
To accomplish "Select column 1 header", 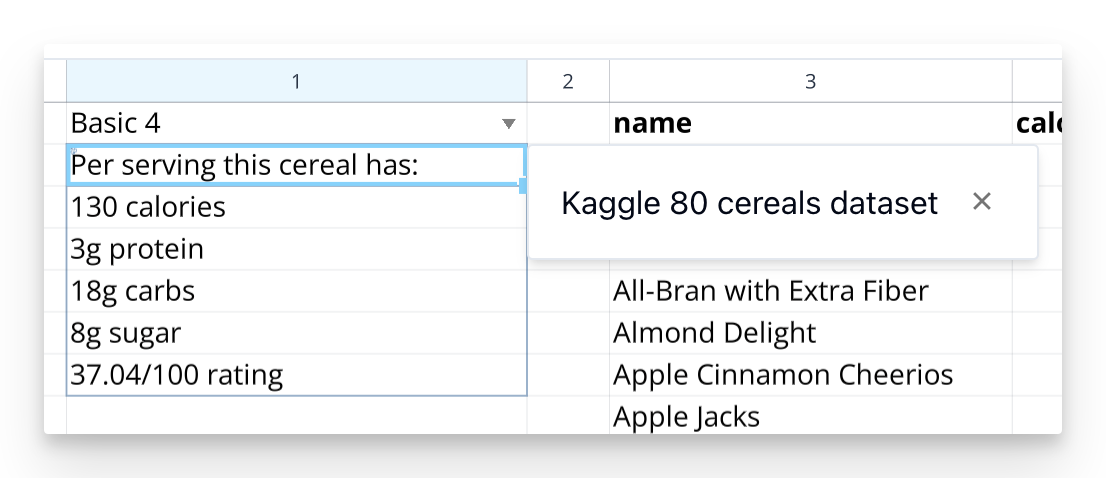I will 296,81.
